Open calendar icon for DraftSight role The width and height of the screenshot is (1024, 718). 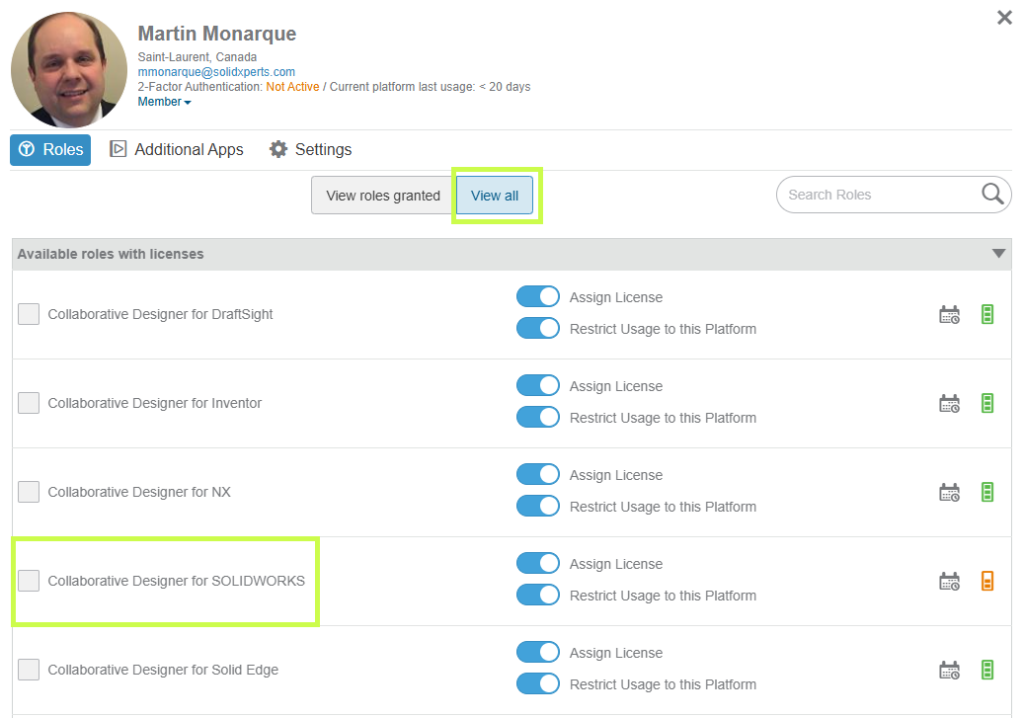pyautogui.click(x=949, y=315)
